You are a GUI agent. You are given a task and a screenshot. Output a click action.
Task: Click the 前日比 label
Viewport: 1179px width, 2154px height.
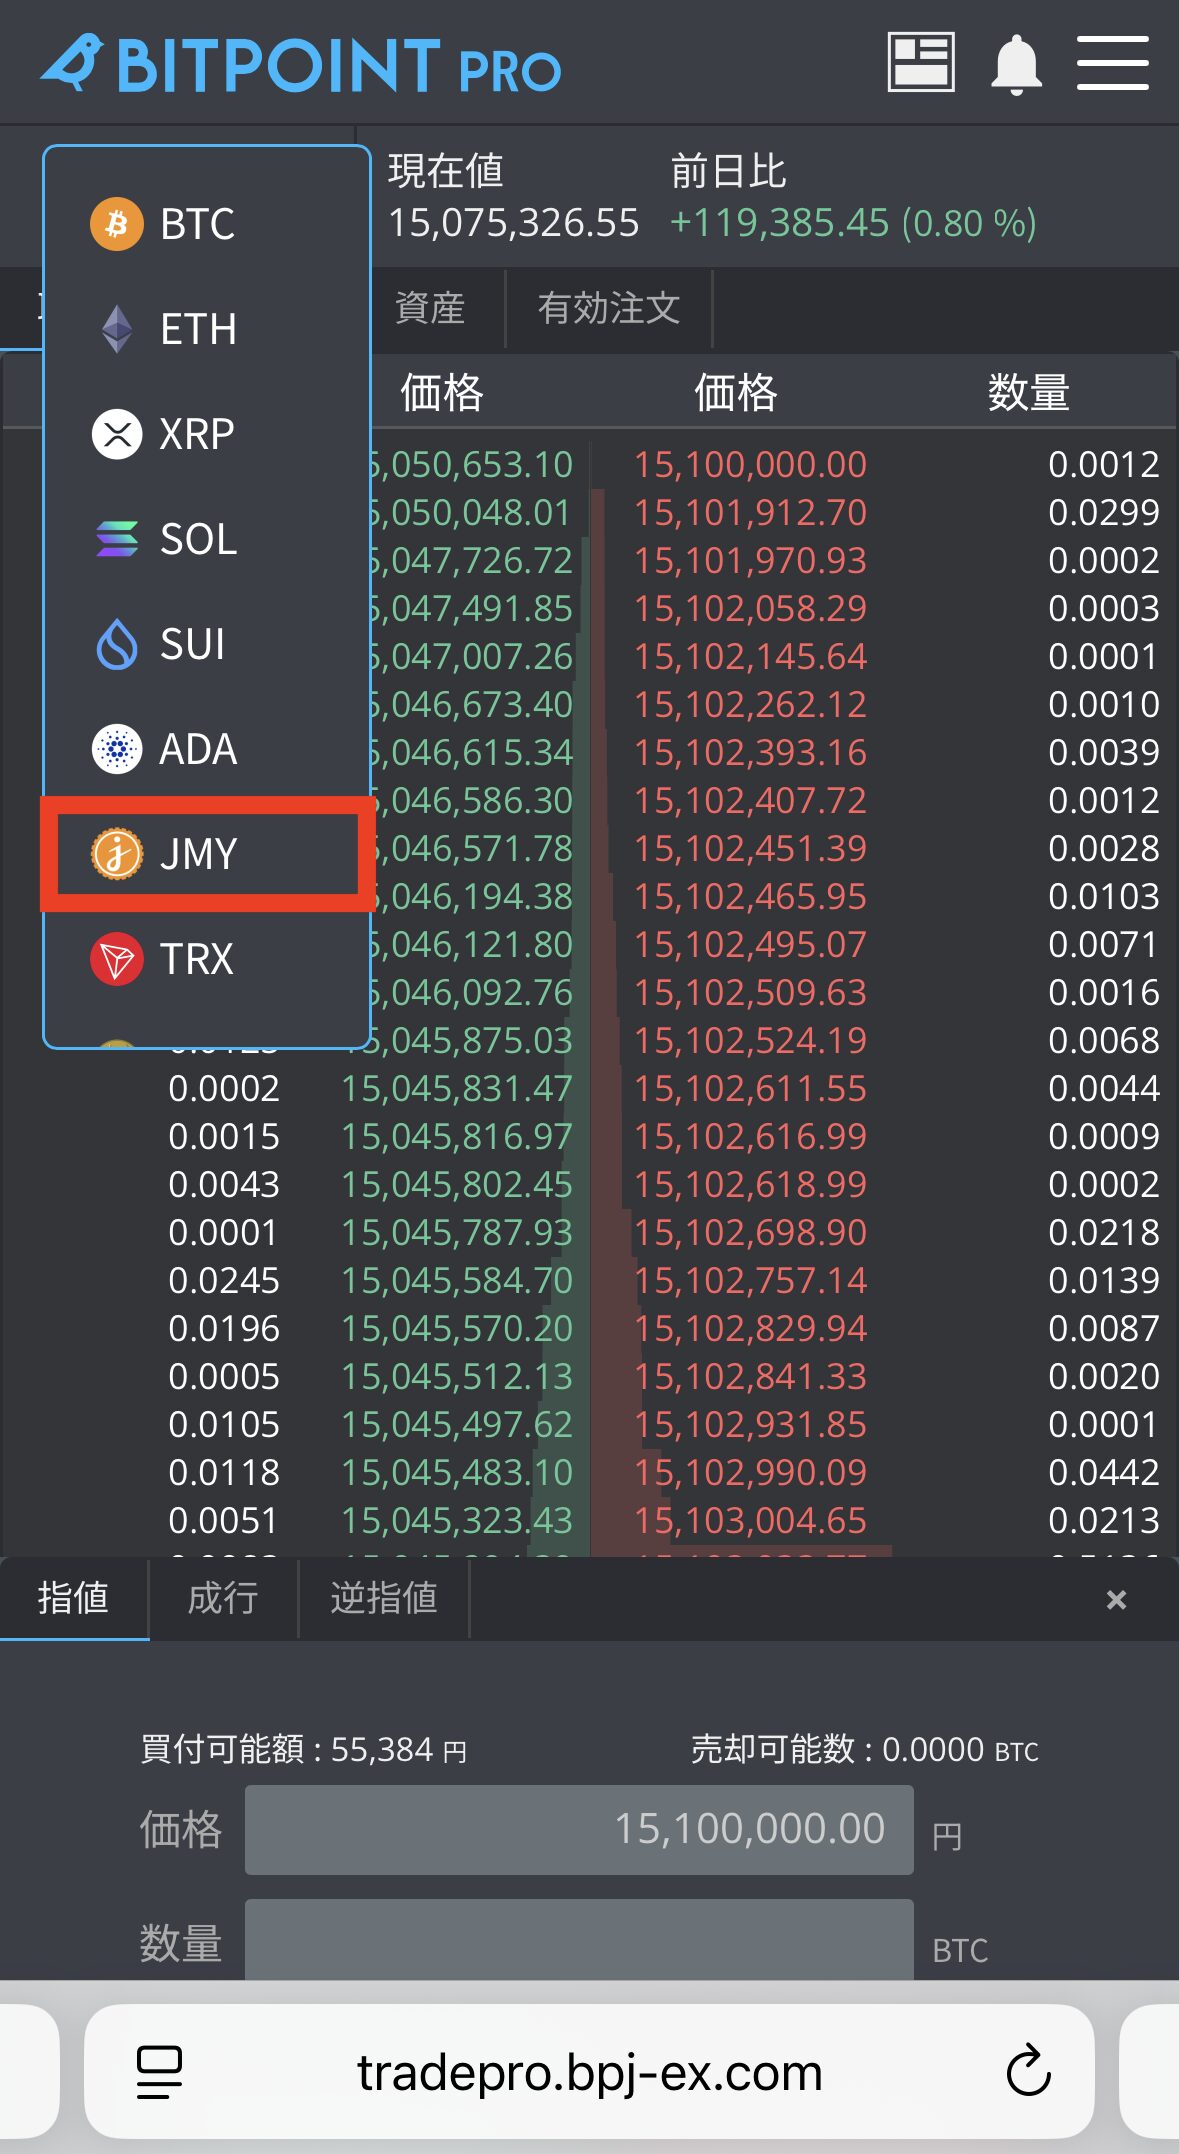[728, 171]
